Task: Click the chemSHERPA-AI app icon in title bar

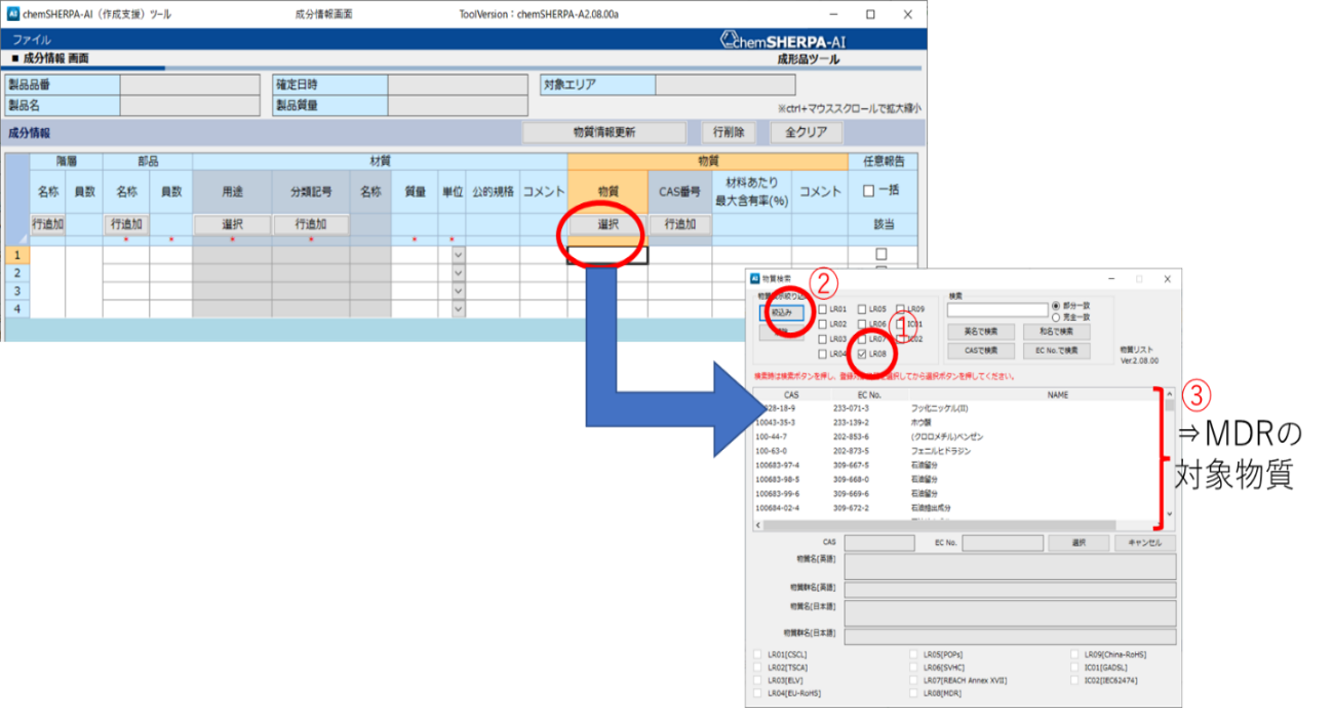Action: [x=12, y=14]
